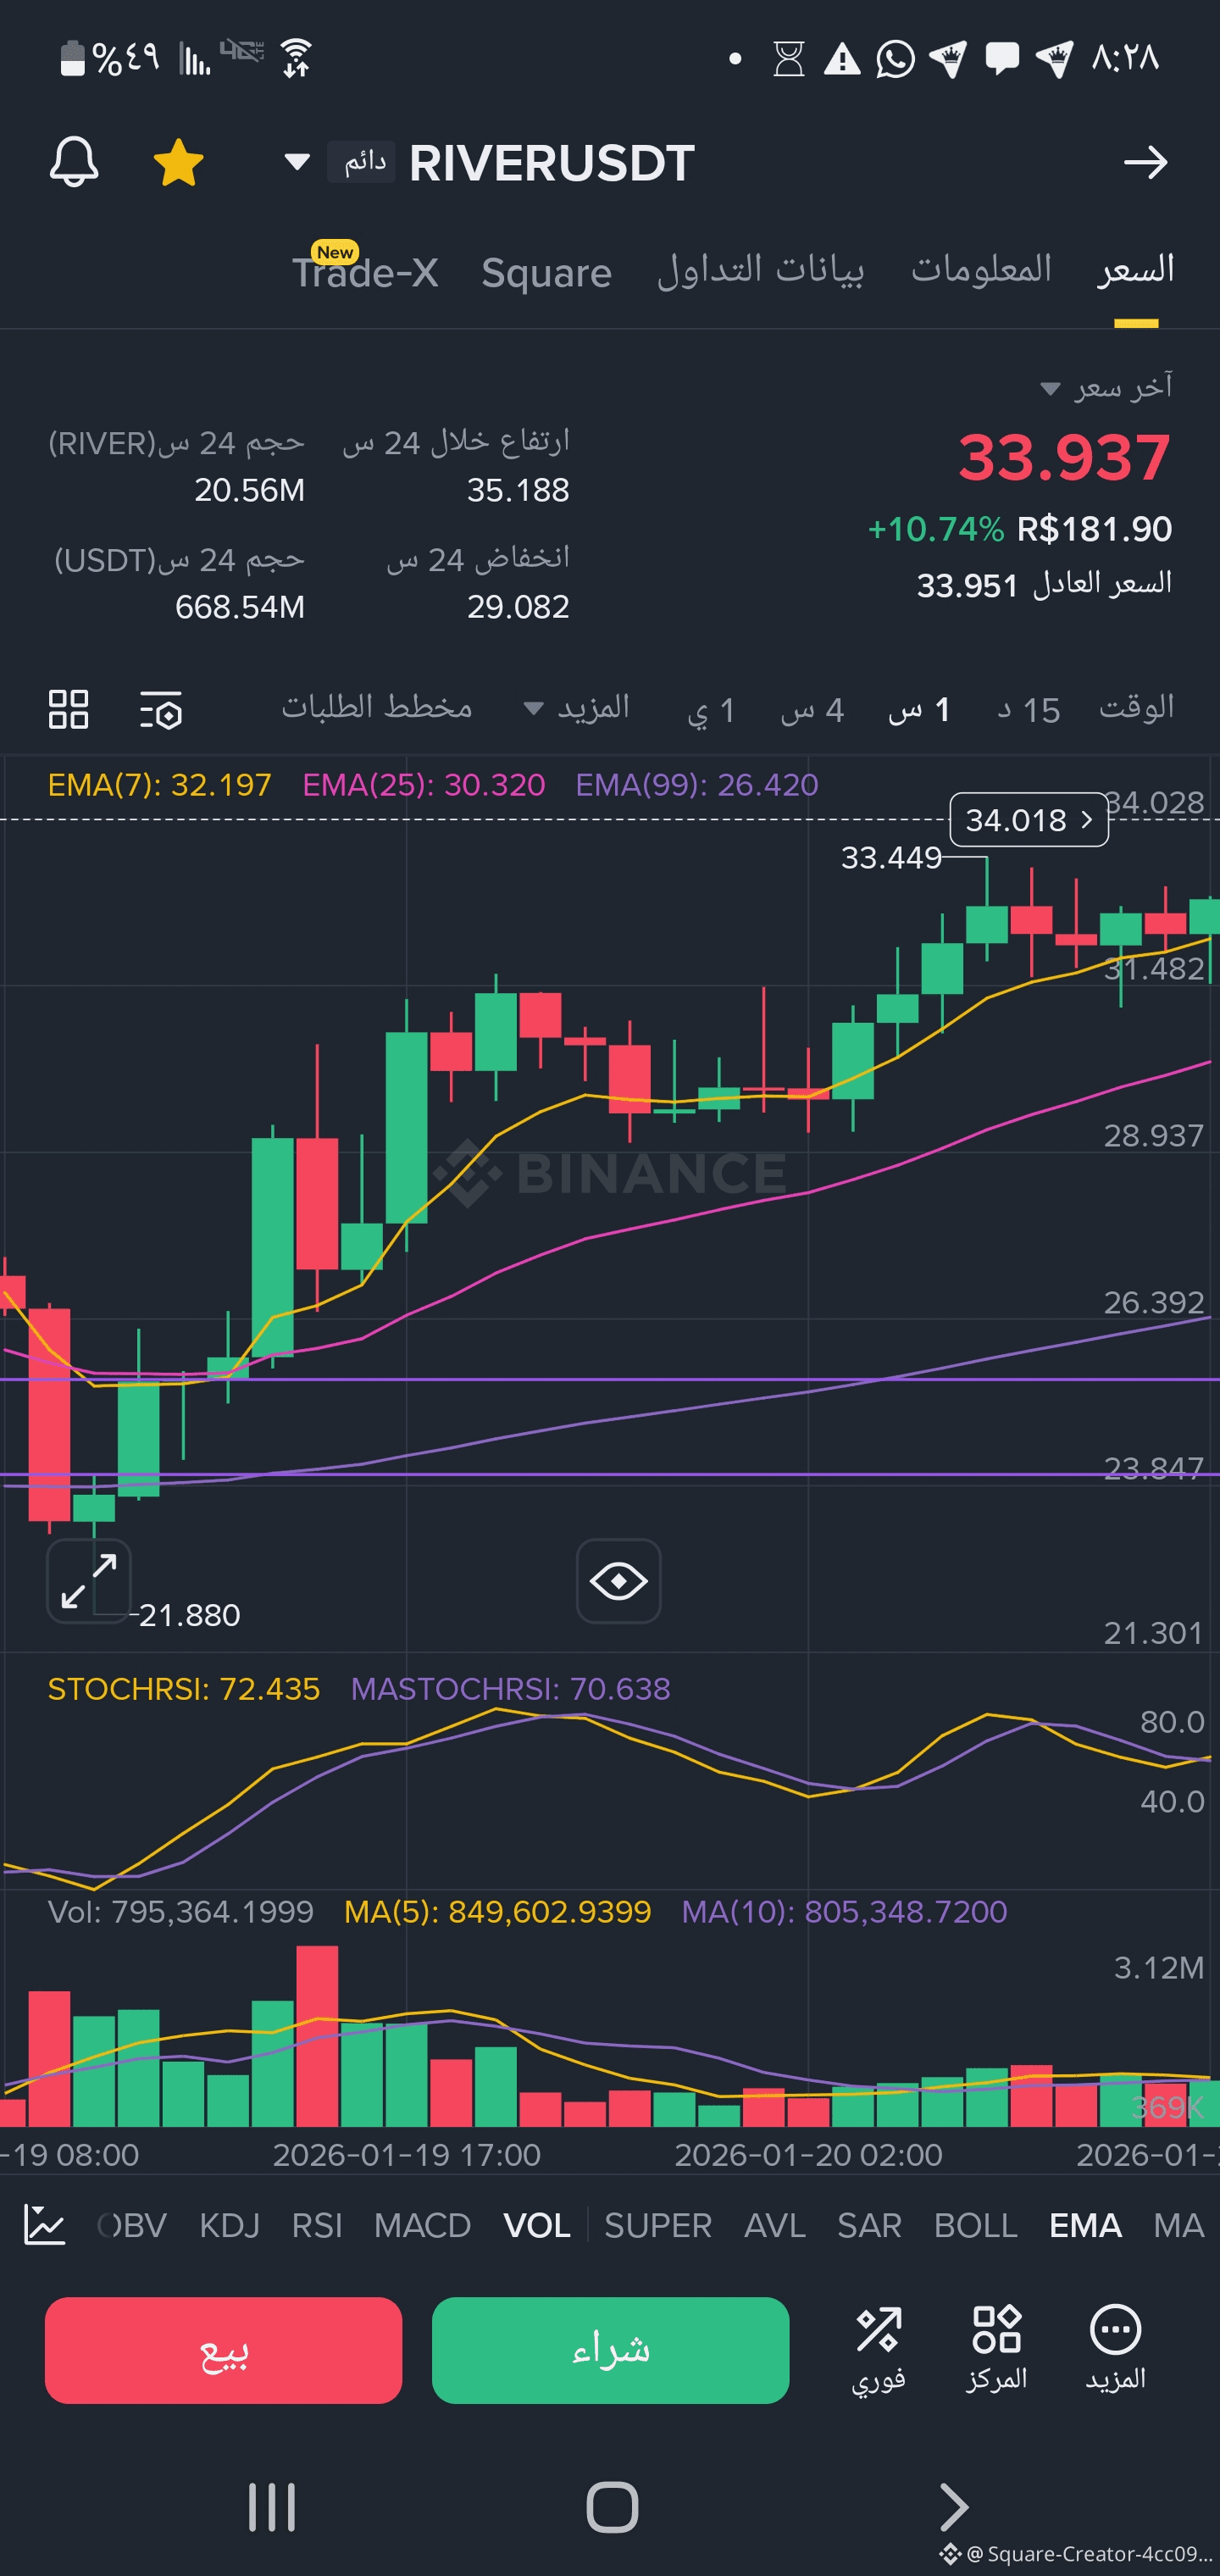The image size is (1220, 2576).
Task: Open chart settings icon beside grid
Action: [x=161, y=709]
